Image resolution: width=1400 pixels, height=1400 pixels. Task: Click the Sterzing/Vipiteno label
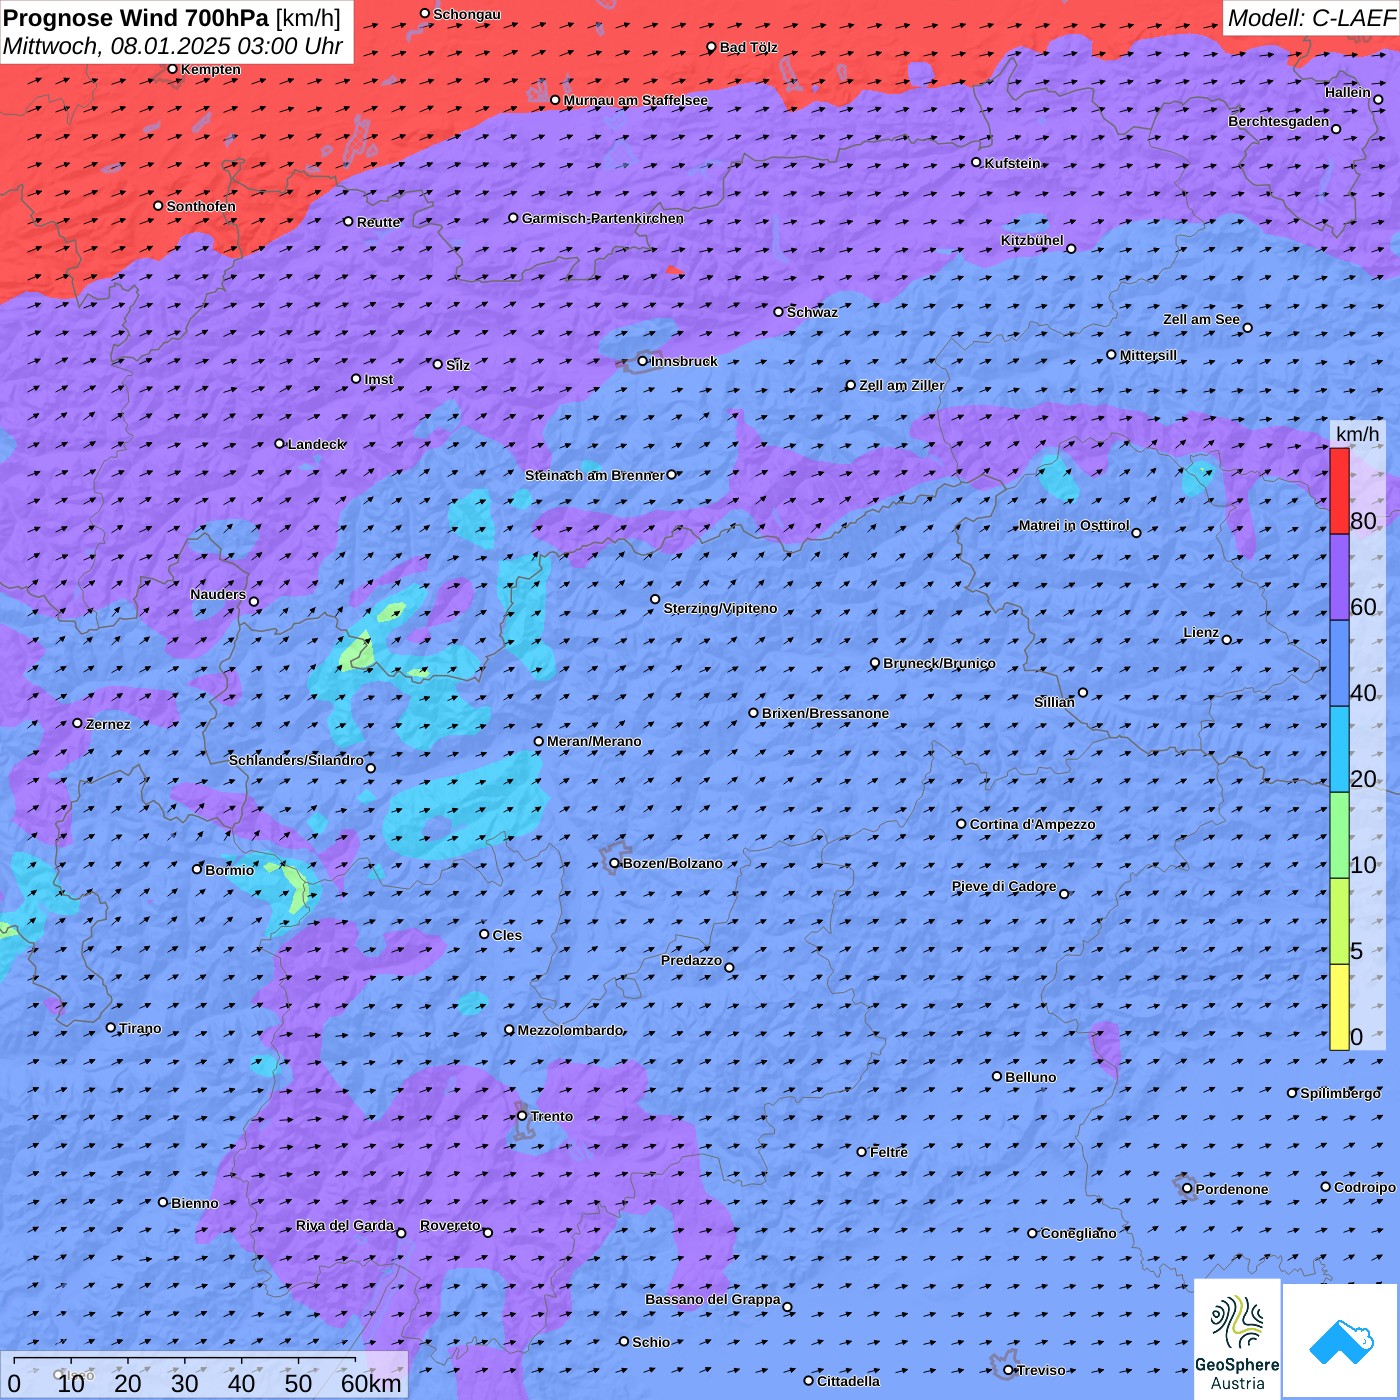[x=720, y=608]
